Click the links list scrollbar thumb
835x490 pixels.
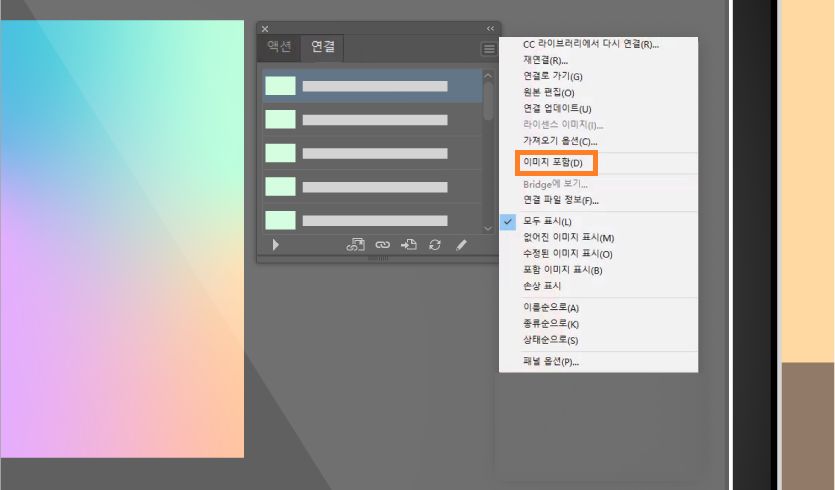point(488,100)
